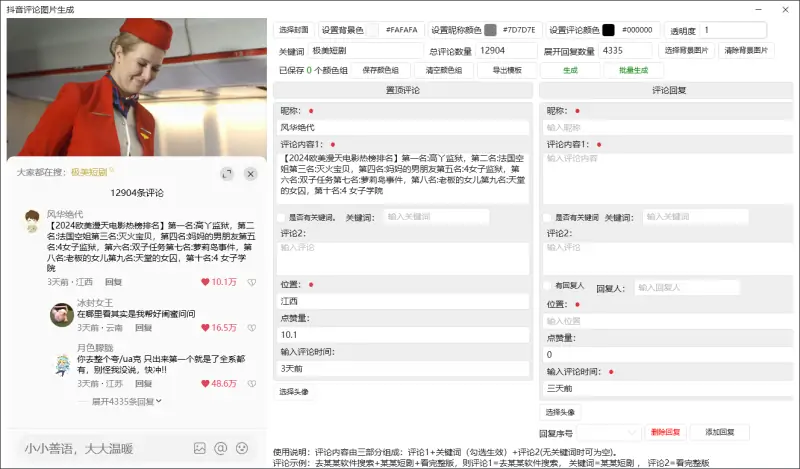Image resolution: width=800 pixels, height=469 pixels.
Task: Close the comment panel with X icon
Action: pyautogui.click(x=251, y=173)
